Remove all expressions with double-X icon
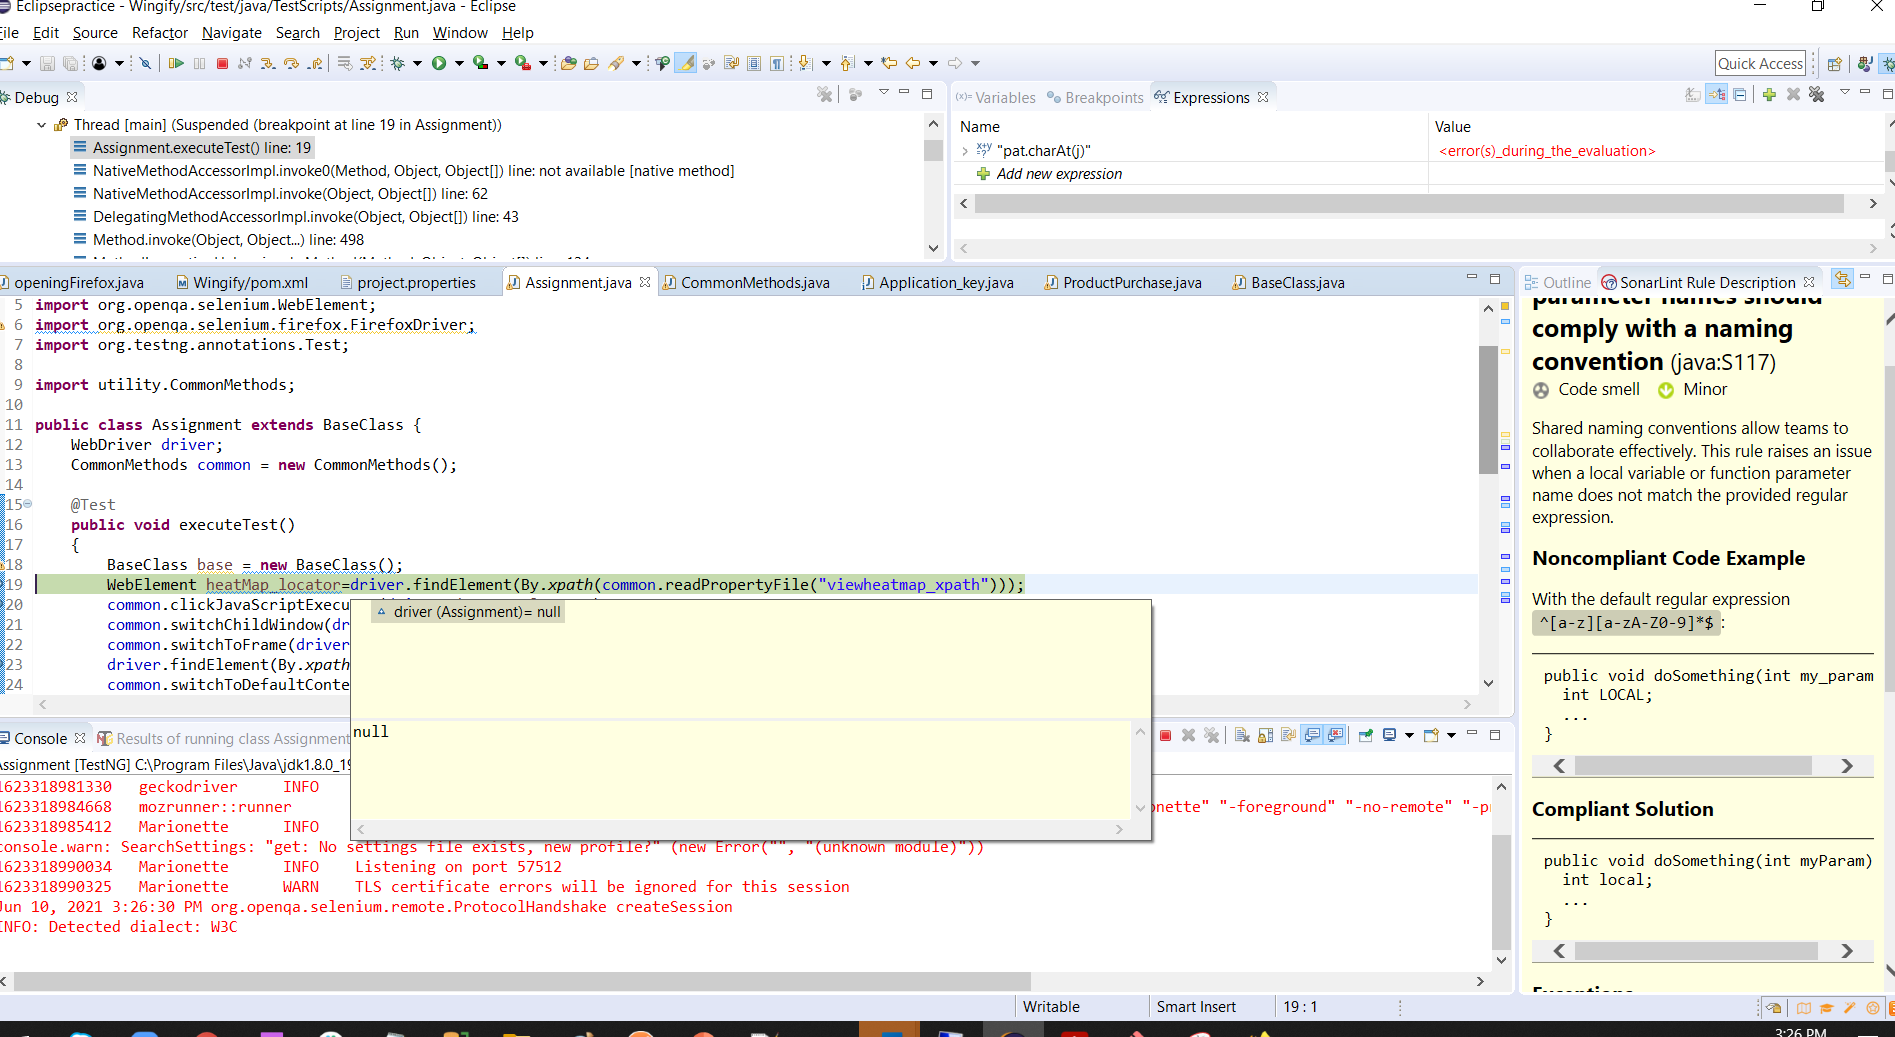This screenshot has height=1037, width=1895. click(1816, 95)
